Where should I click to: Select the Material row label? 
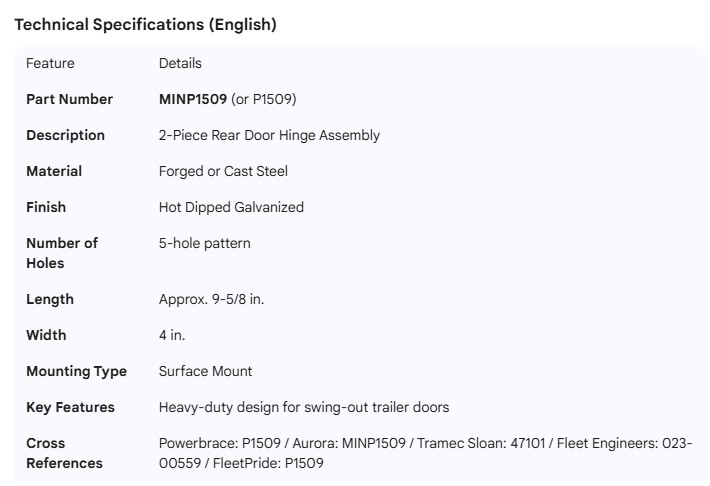(x=54, y=171)
